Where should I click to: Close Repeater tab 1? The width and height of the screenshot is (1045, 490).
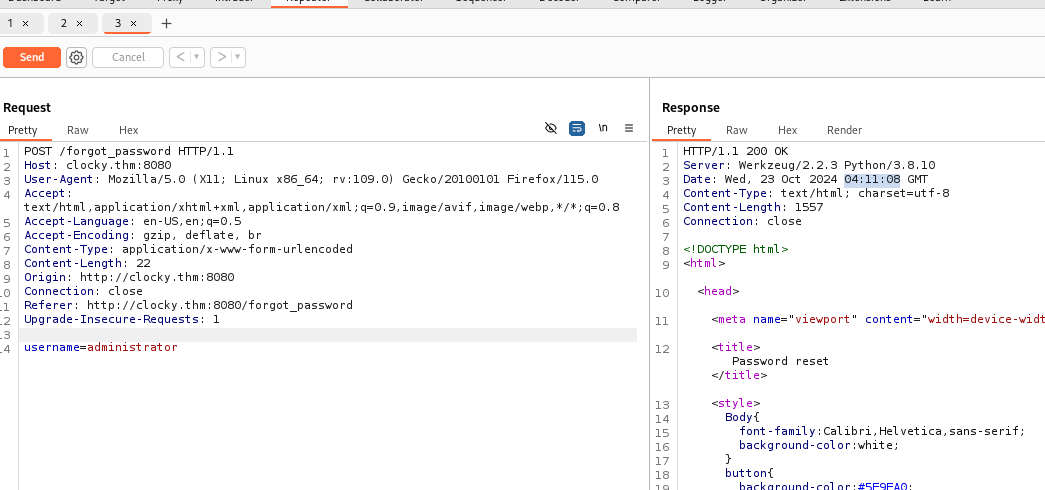pos(25,23)
